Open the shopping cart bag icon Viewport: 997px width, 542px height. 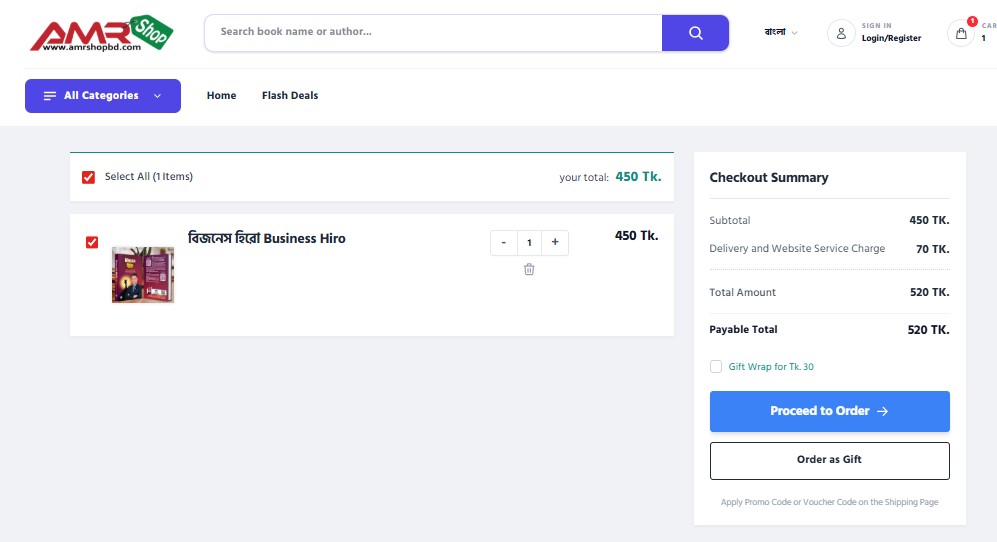pyautogui.click(x=961, y=33)
